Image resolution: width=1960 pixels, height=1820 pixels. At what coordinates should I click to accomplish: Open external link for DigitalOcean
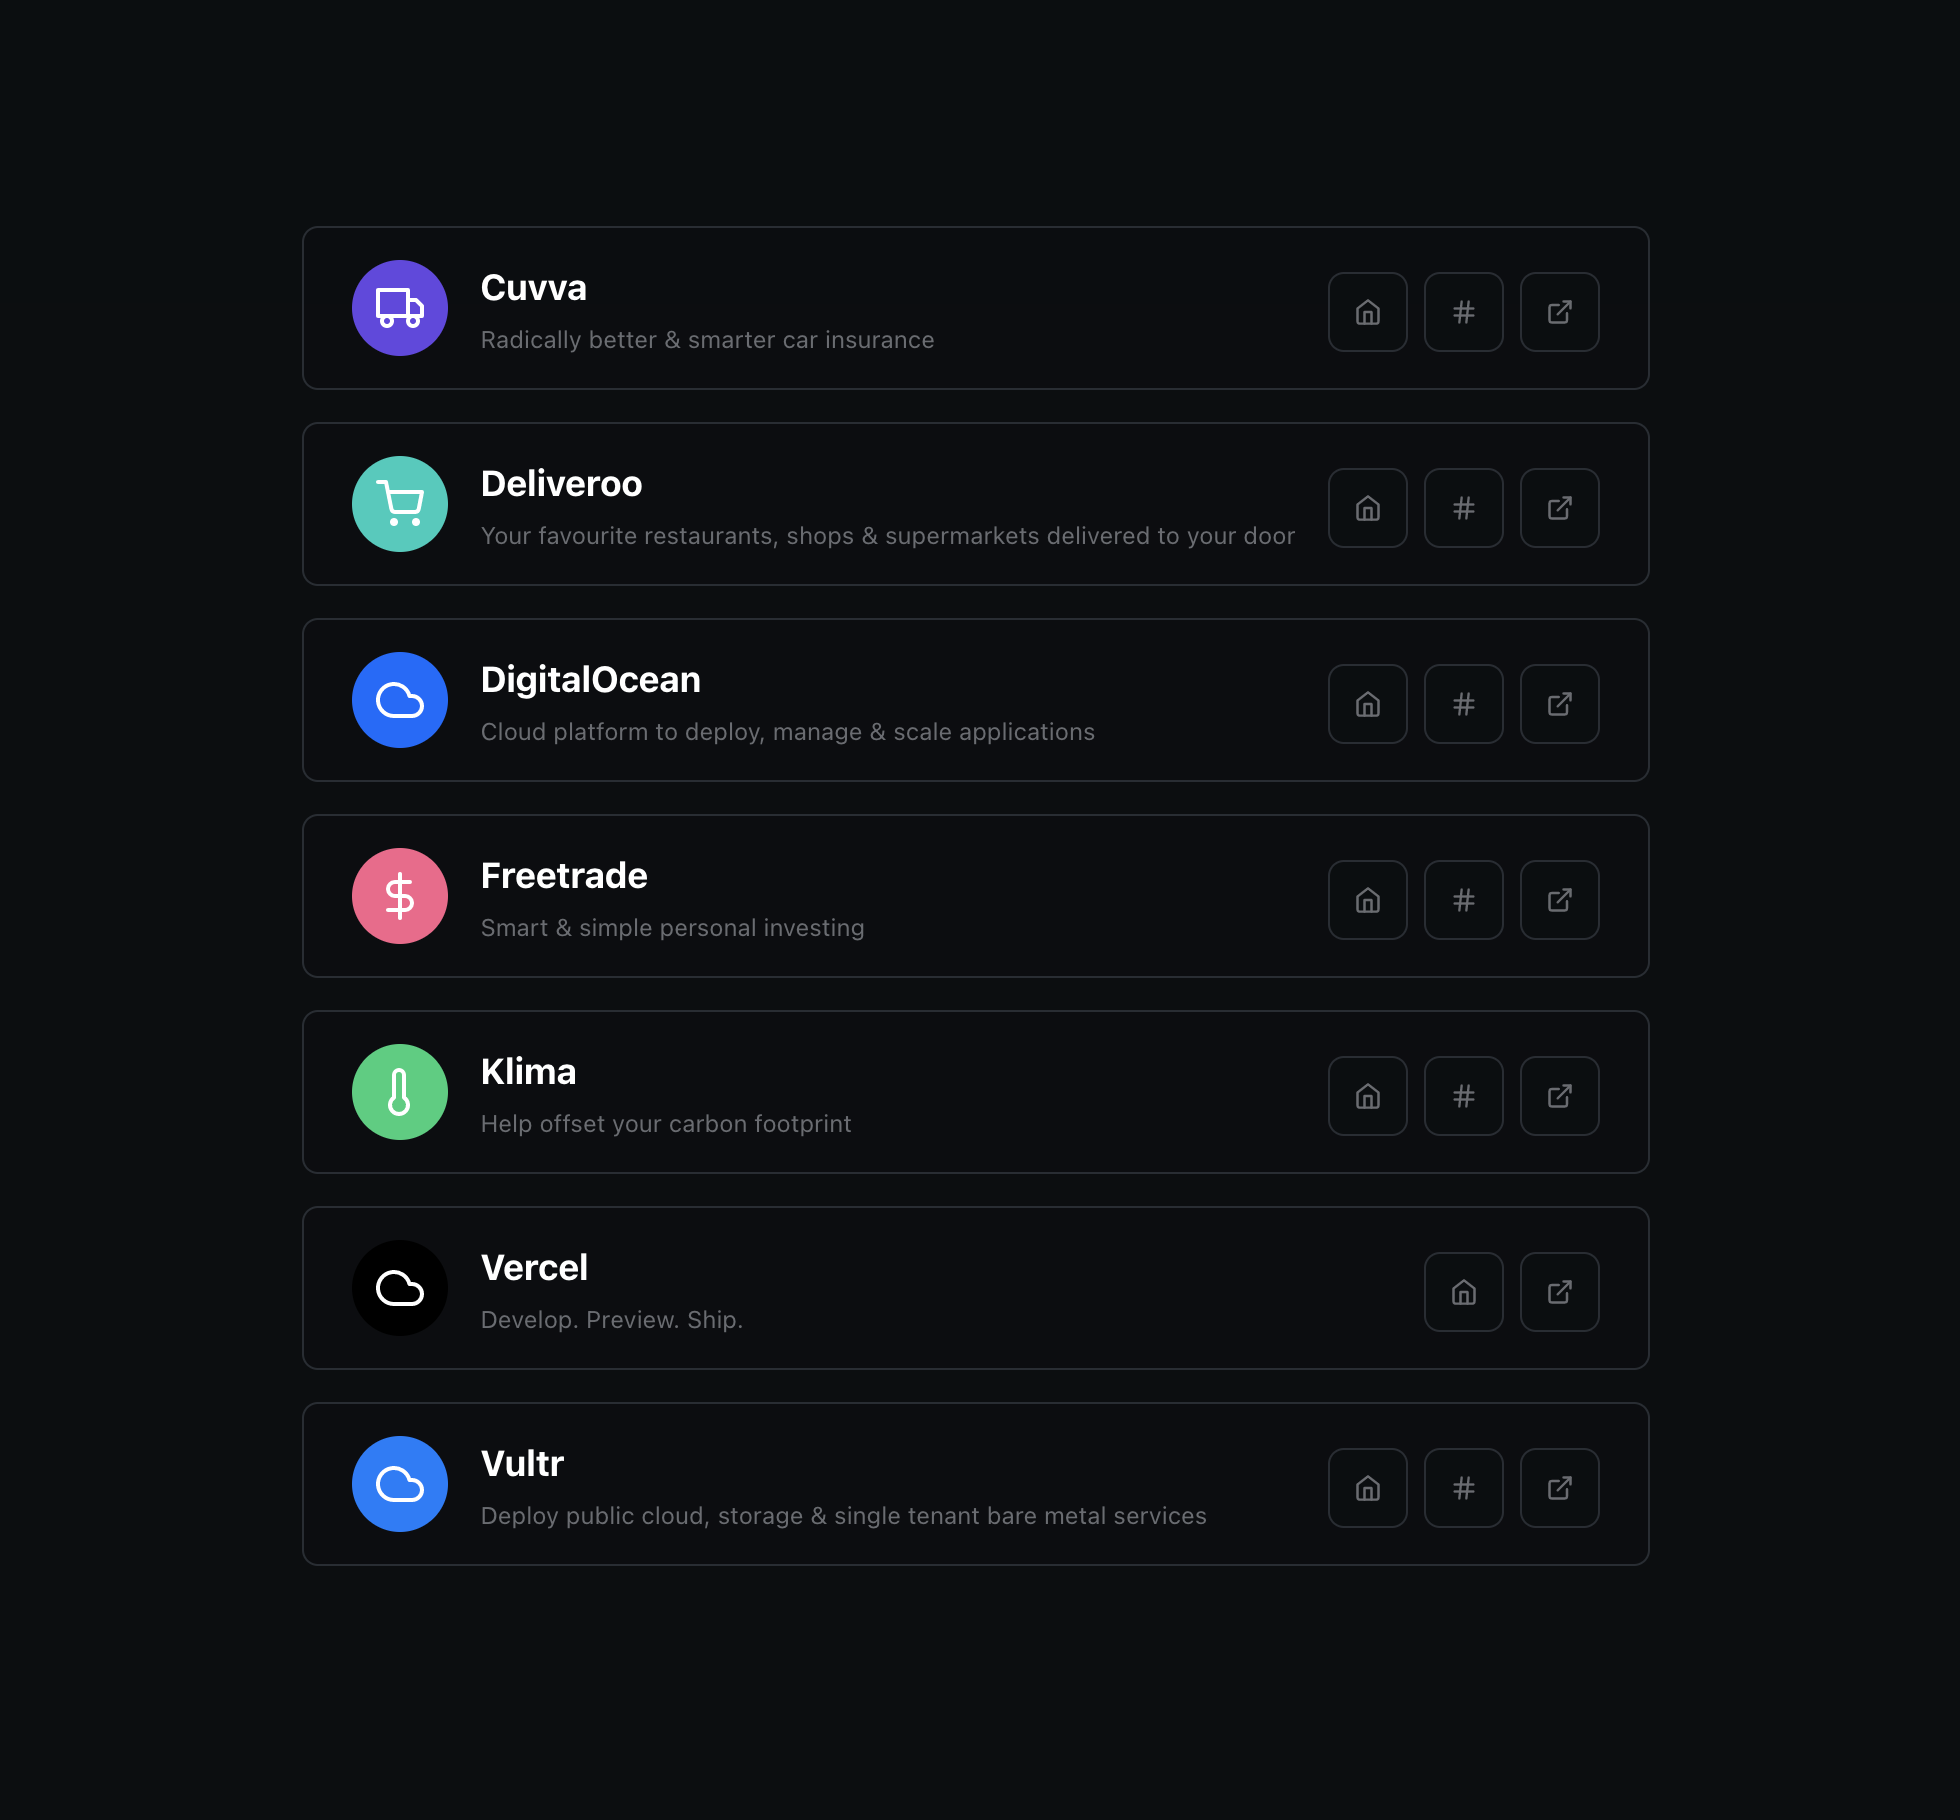pos(1558,703)
